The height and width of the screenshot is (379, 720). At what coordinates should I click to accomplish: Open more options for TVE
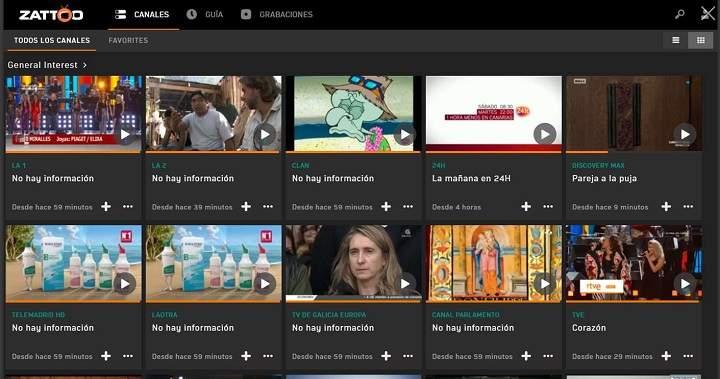click(x=688, y=356)
